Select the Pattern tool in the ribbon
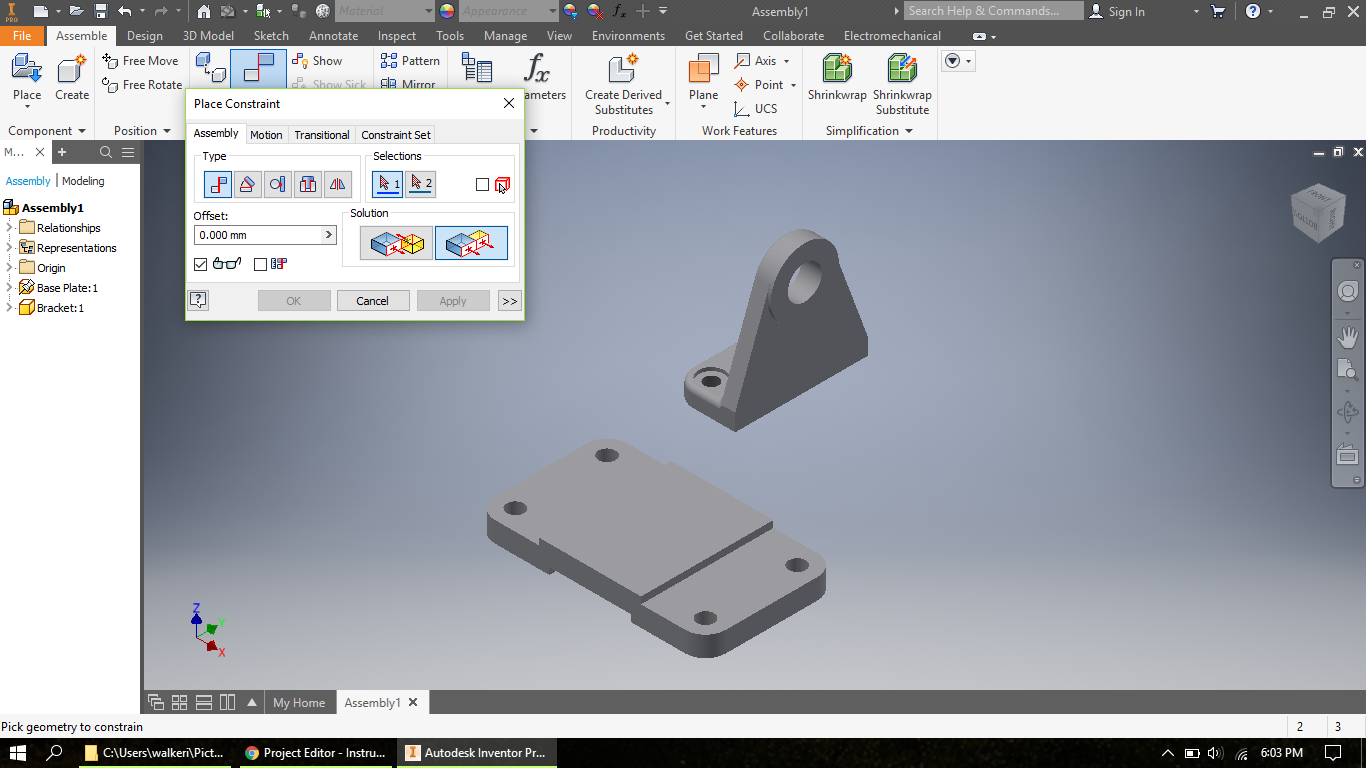The width and height of the screenshot is (1366, 768). tap(411, 60)
